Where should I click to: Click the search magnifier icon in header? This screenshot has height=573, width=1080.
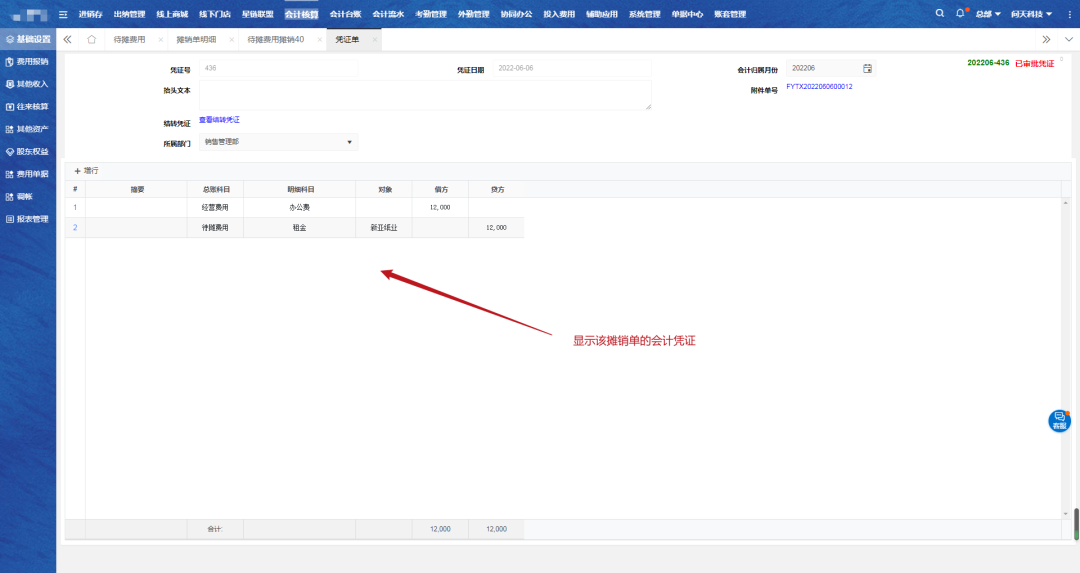pos(939,14)
